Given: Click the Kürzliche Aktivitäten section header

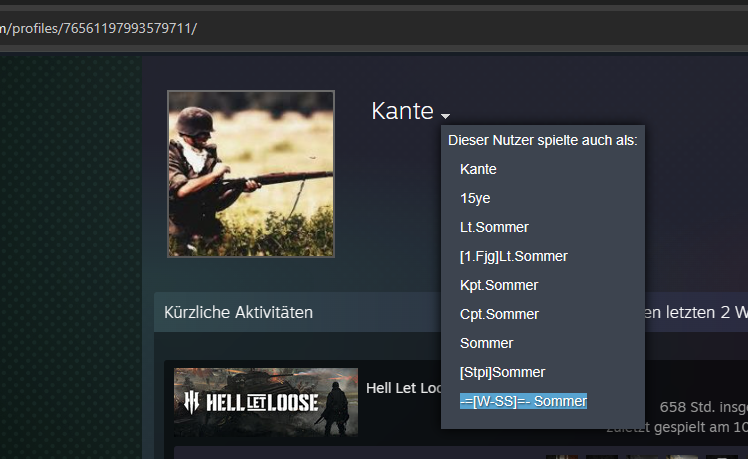Looking at the screenshot, I should tap(239, 313).
